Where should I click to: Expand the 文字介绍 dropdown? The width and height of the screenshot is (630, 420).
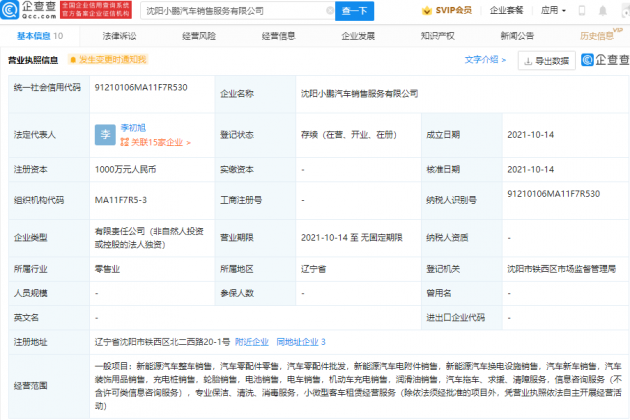pyautogui.click(x=485, y=60)
